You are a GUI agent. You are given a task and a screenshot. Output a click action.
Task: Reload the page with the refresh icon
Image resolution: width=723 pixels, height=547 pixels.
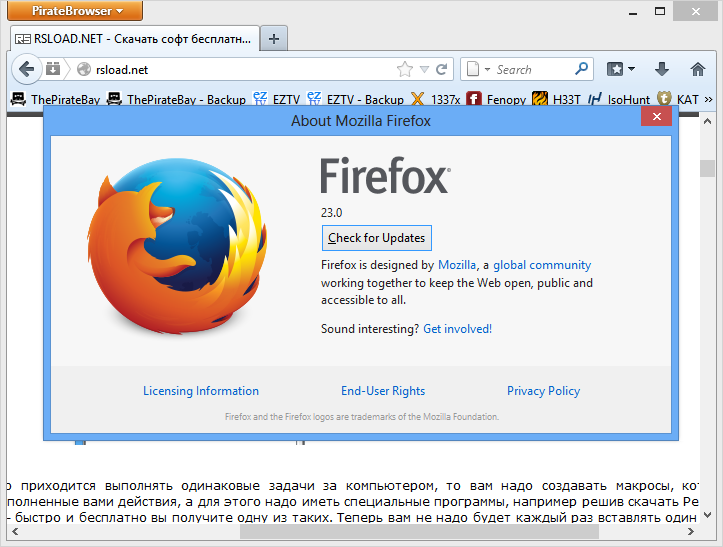[442, 70]
